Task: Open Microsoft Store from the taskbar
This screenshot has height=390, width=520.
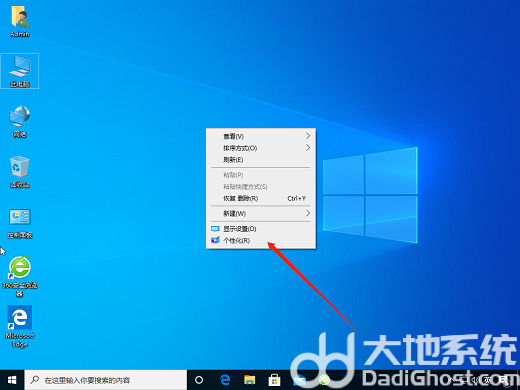Action: 274,380
